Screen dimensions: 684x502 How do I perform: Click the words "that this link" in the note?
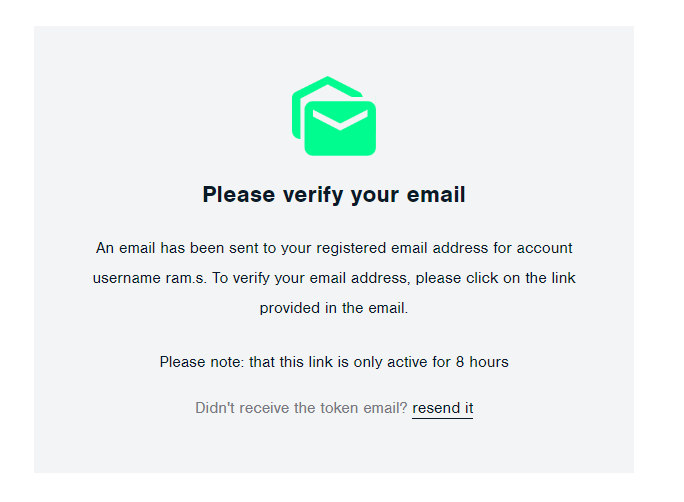click(x=291, y=362)
